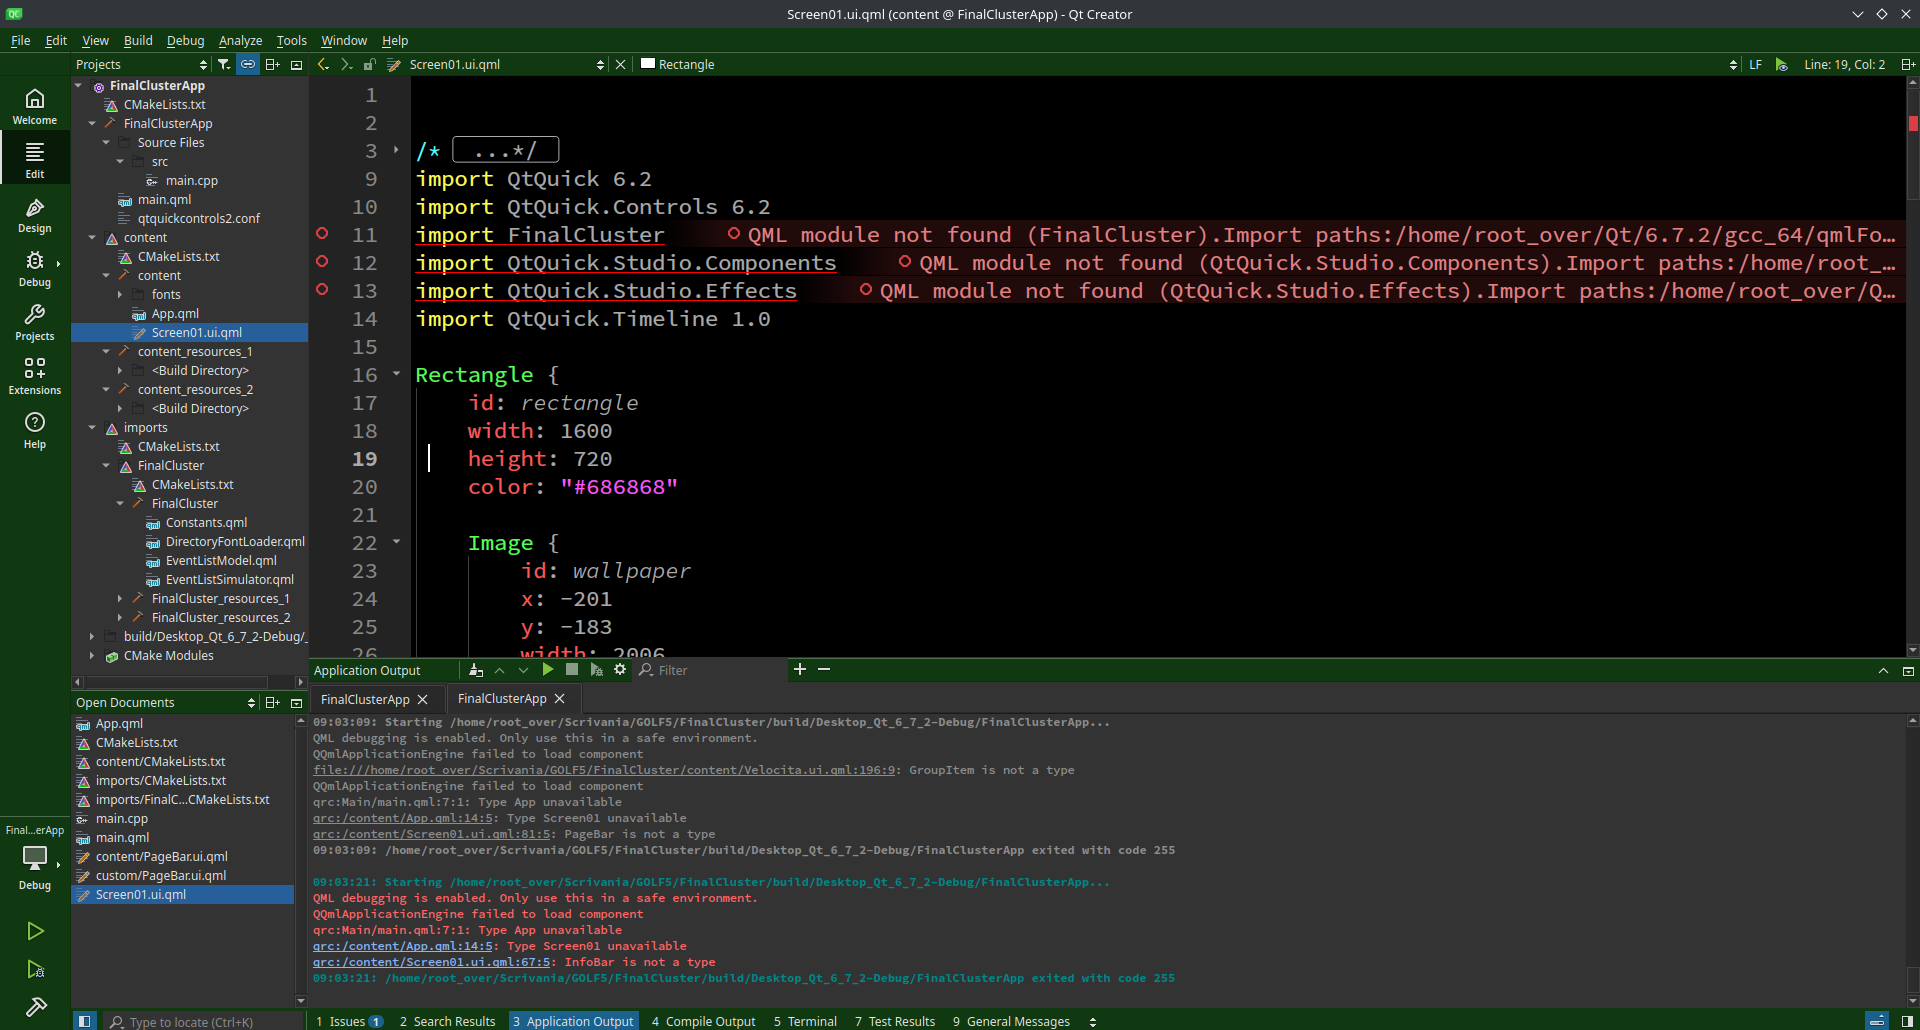
Task: Click the Type to locate field
Action: 204,1021
